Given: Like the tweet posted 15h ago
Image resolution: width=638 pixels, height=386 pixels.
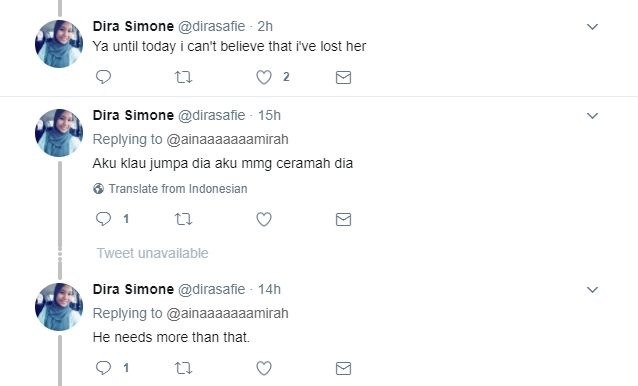Looking at the screenshot, I should click(x=264, y=219).
